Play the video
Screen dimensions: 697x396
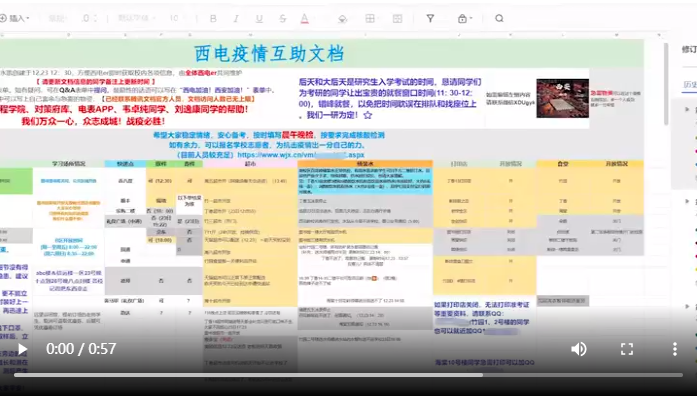[x=22, y=349]
